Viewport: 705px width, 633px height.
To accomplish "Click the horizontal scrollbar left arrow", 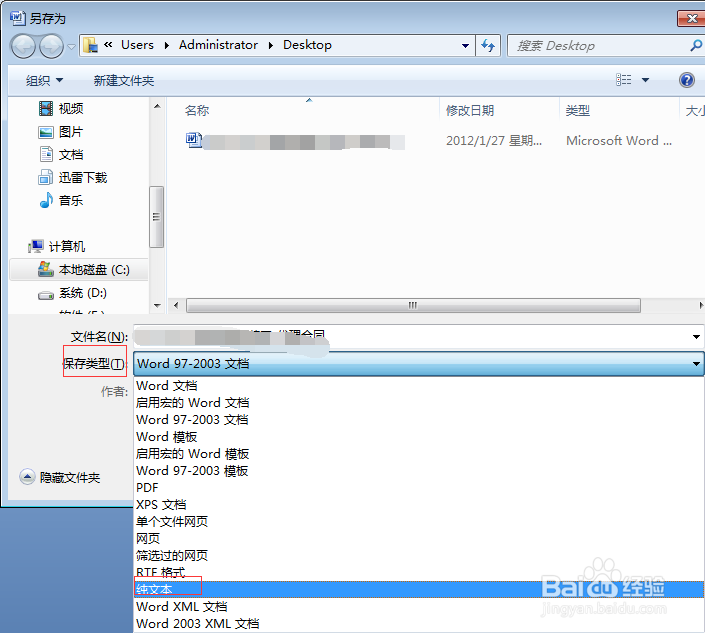I will coord(176,306).
